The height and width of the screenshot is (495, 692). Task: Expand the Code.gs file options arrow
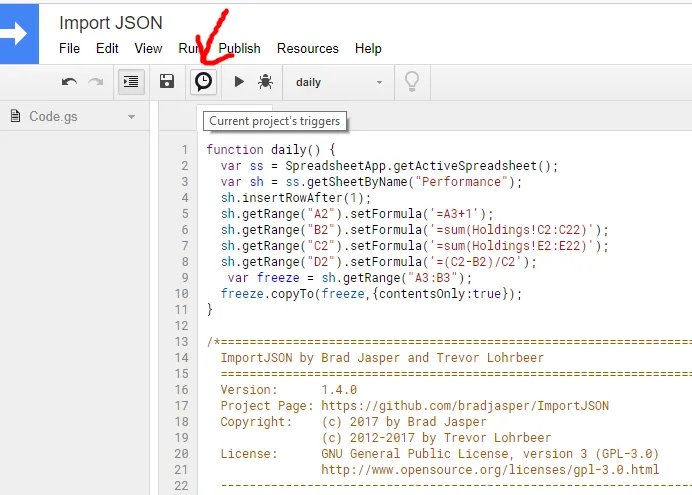131,117
